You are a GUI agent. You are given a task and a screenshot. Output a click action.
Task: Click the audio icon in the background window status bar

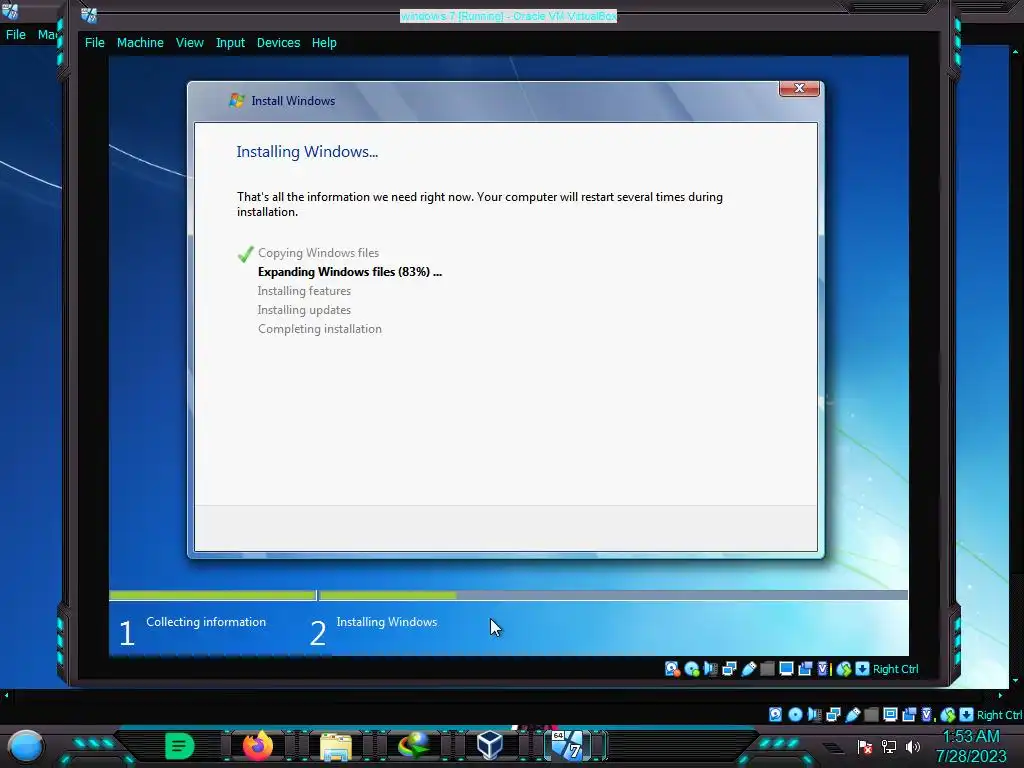814,714
